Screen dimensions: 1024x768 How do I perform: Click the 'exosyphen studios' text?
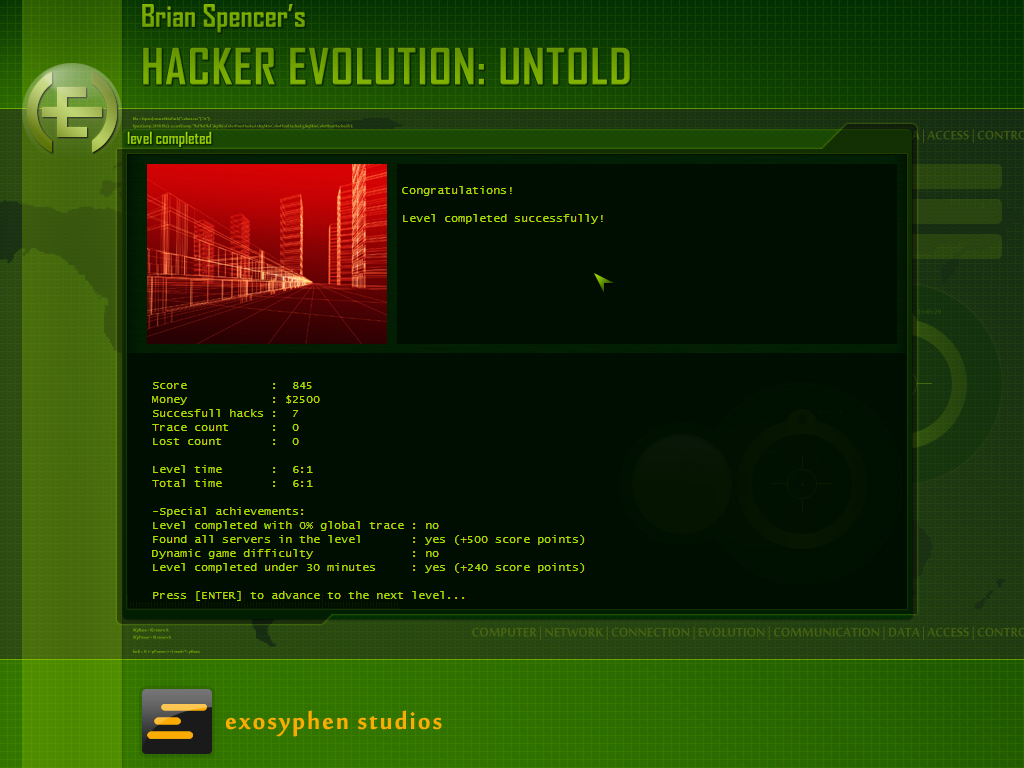pos(334,721)
